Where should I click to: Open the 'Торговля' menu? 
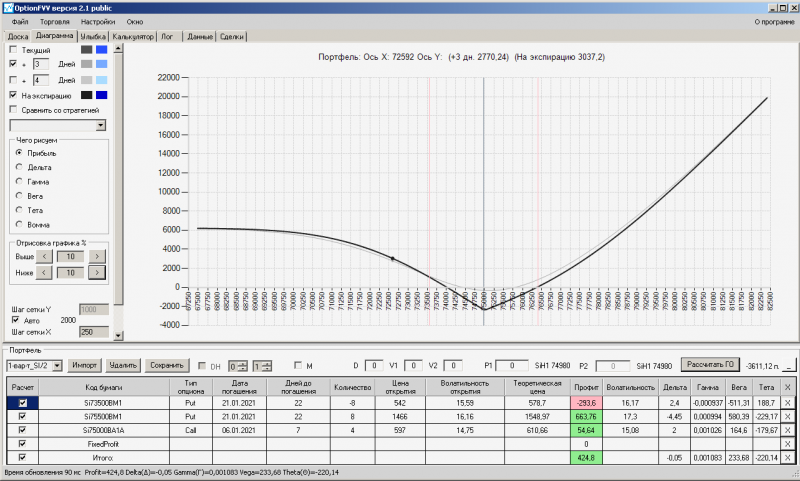(x=53, y=21)
